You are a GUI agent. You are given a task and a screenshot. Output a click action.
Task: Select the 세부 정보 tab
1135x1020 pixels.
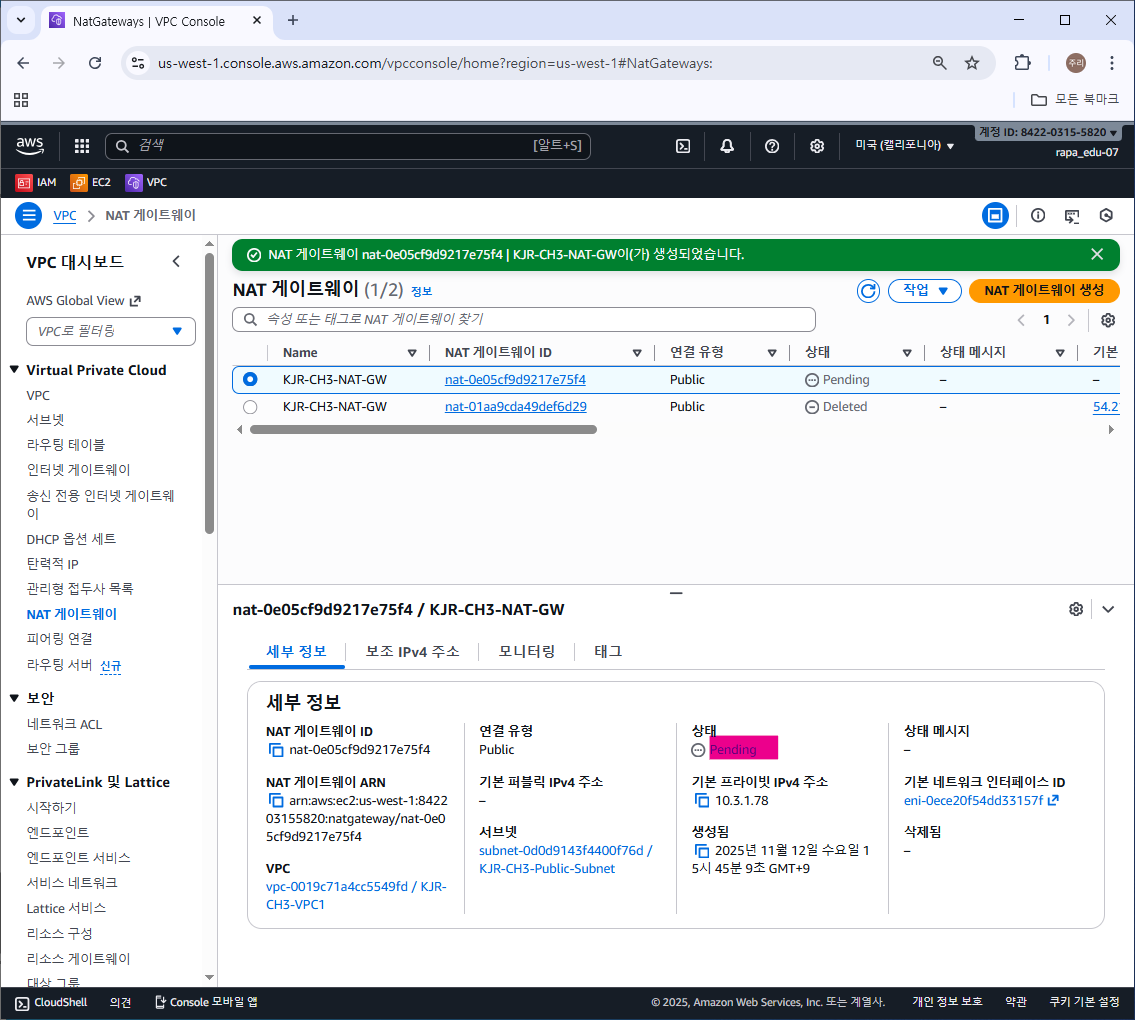click(297, 652)
